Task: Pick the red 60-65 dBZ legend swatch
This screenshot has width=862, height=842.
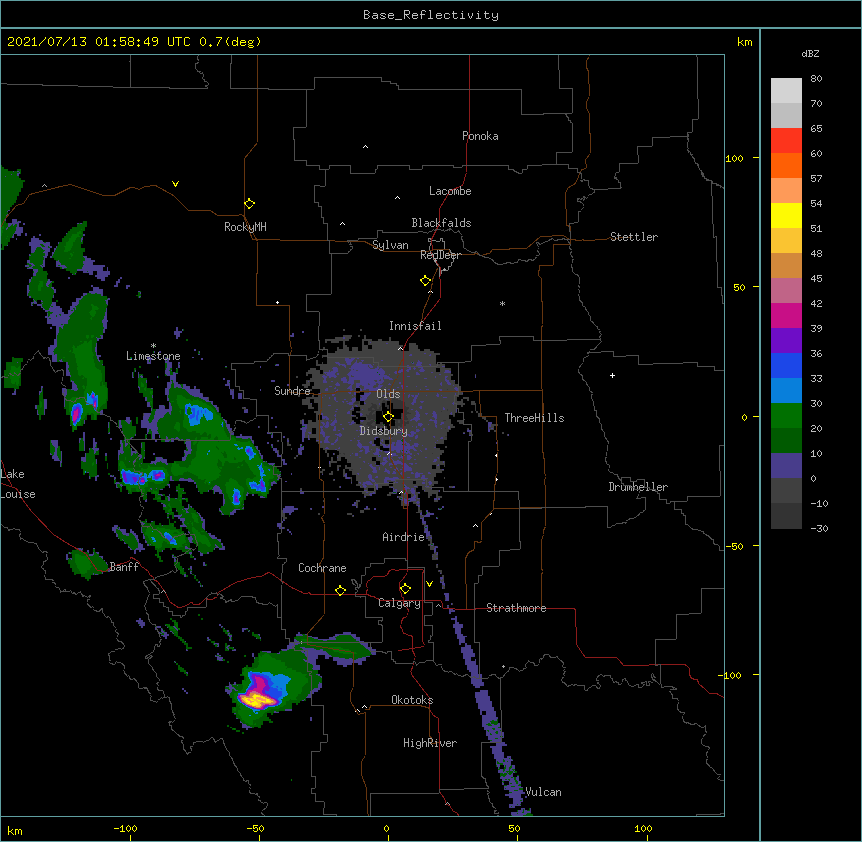Action: pos(786,141)
